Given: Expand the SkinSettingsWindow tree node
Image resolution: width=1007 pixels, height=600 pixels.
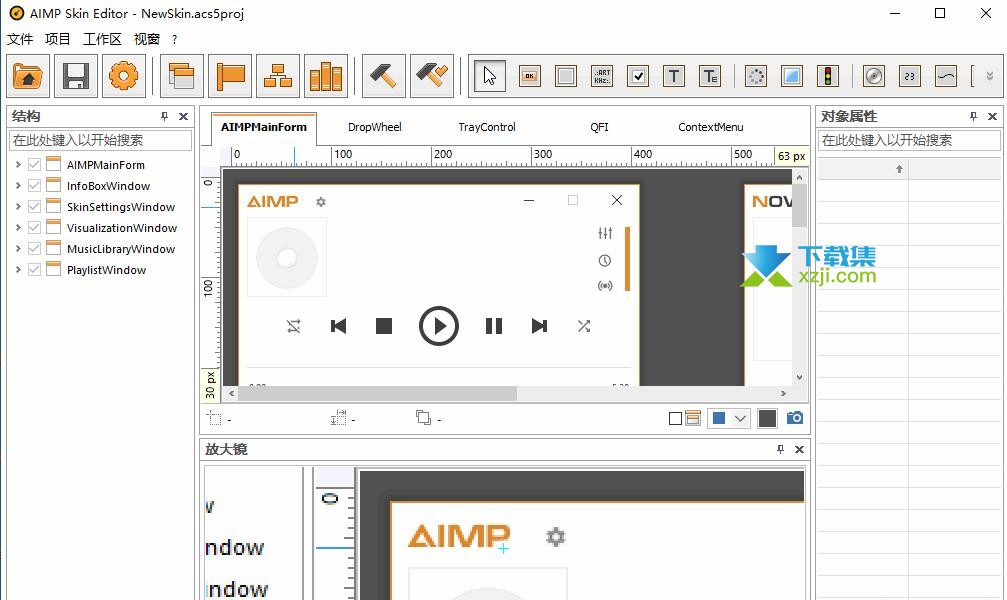Looking at the screenshot, I should (18, 207).
